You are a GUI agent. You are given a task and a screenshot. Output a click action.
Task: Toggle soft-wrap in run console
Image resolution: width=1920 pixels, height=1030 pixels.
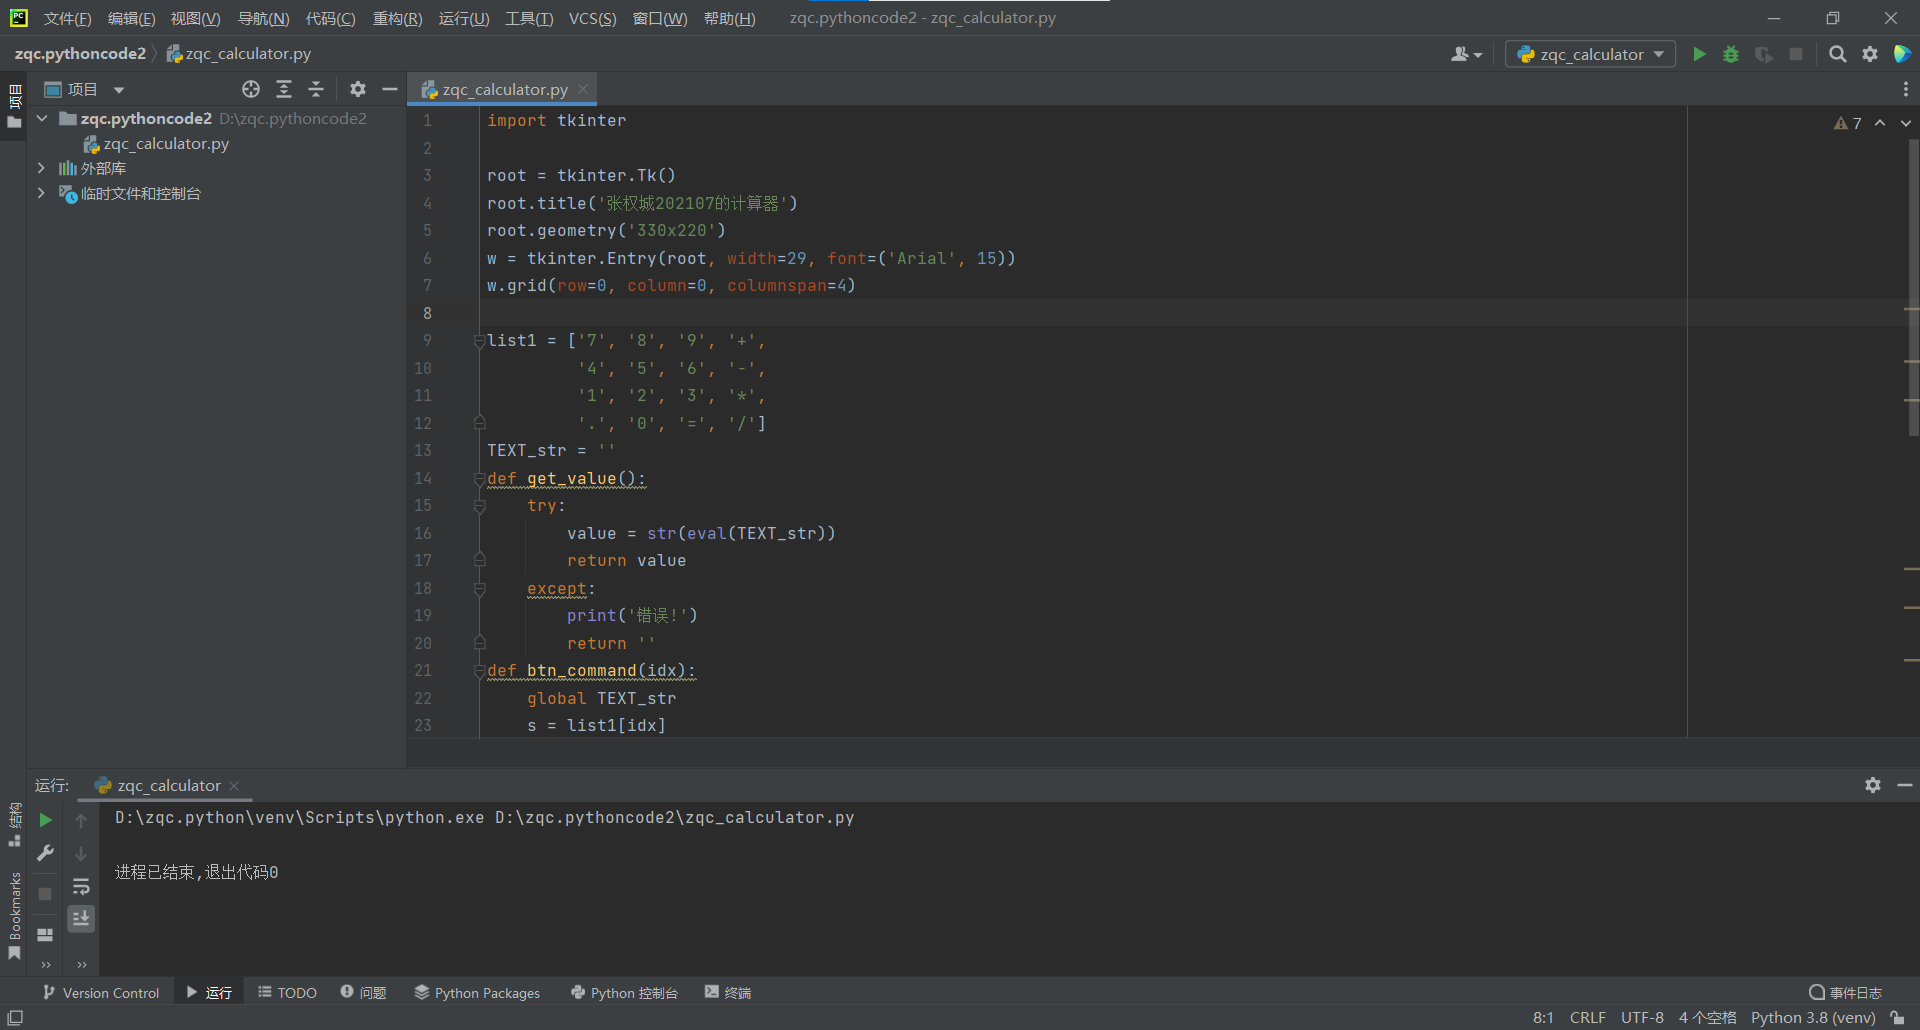[x=81, y=887]
